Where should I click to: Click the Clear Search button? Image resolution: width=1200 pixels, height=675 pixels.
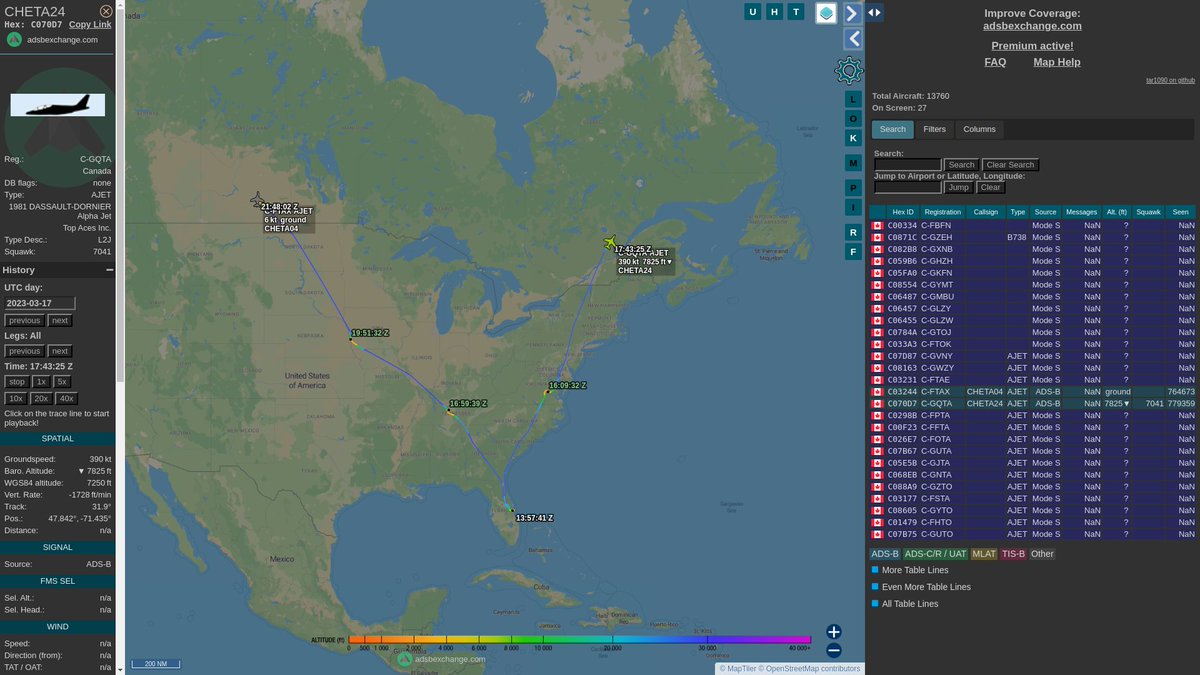pos(1010,165)
